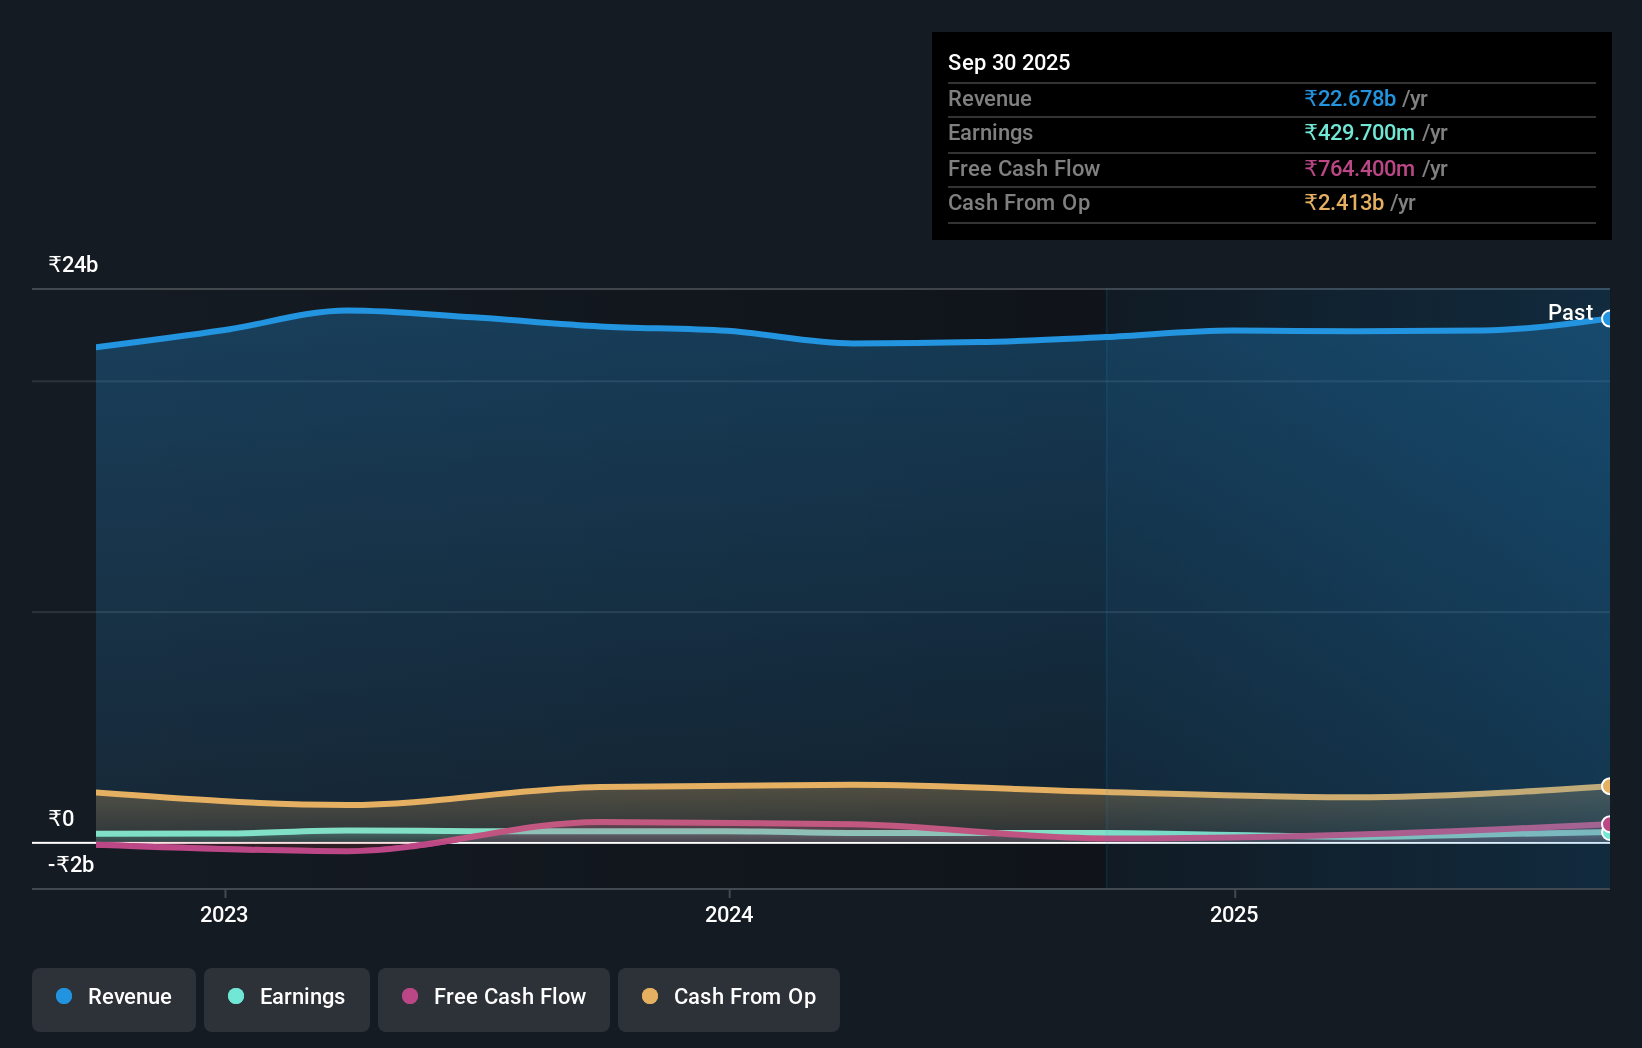
Task: Click the teal Earnings legend dot
Action: click(x=236, y=997)
